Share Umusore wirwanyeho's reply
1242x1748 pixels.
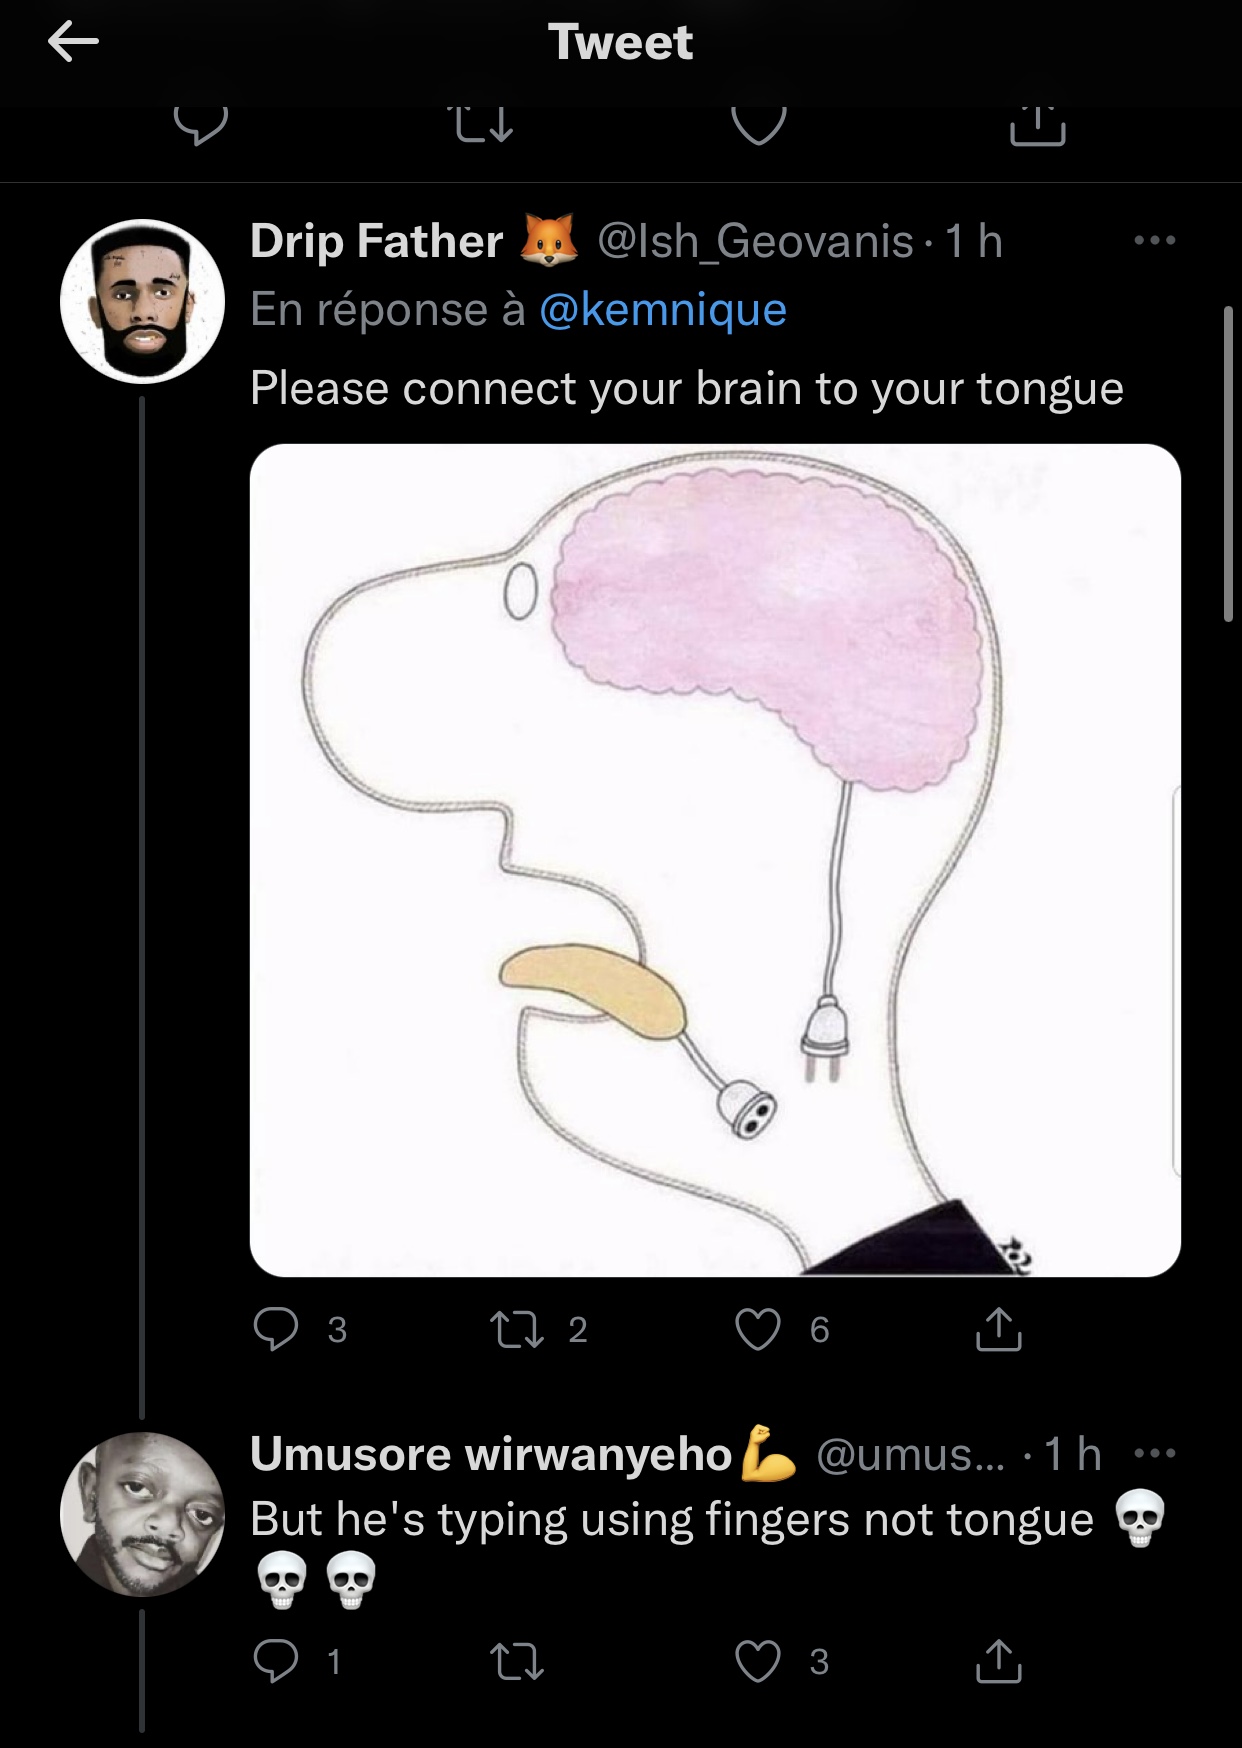click(x=998, y=1661)
